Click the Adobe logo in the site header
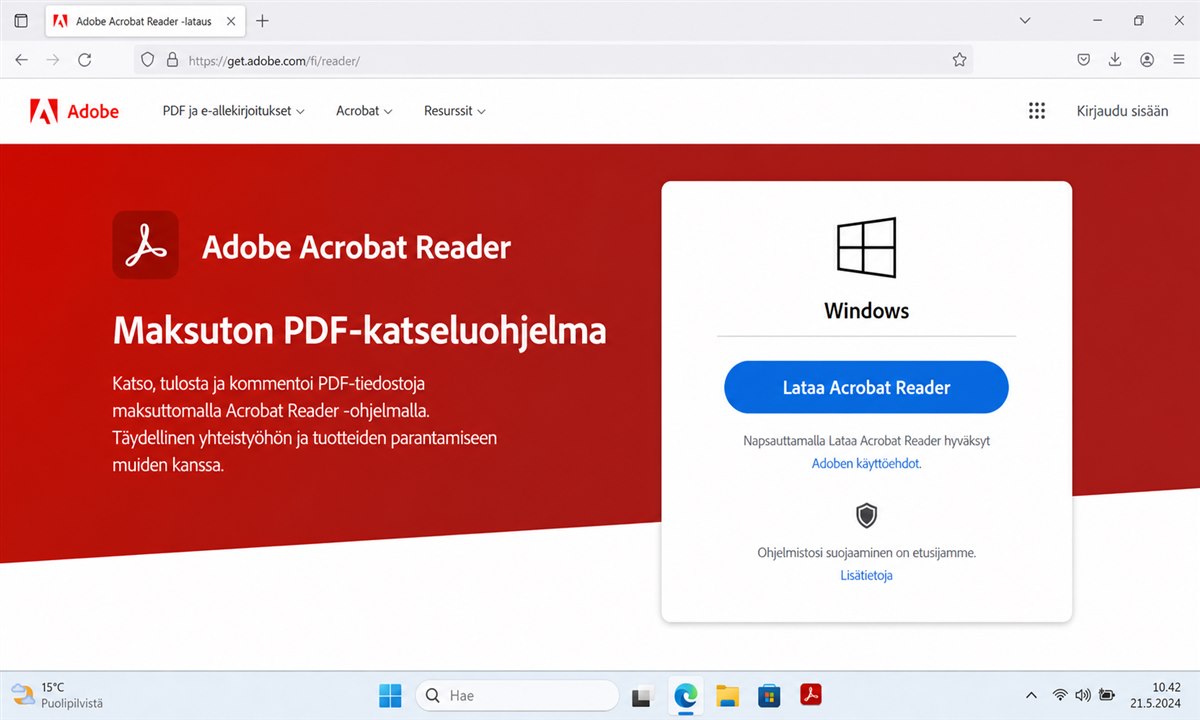1200x720 pixels. 74,111
